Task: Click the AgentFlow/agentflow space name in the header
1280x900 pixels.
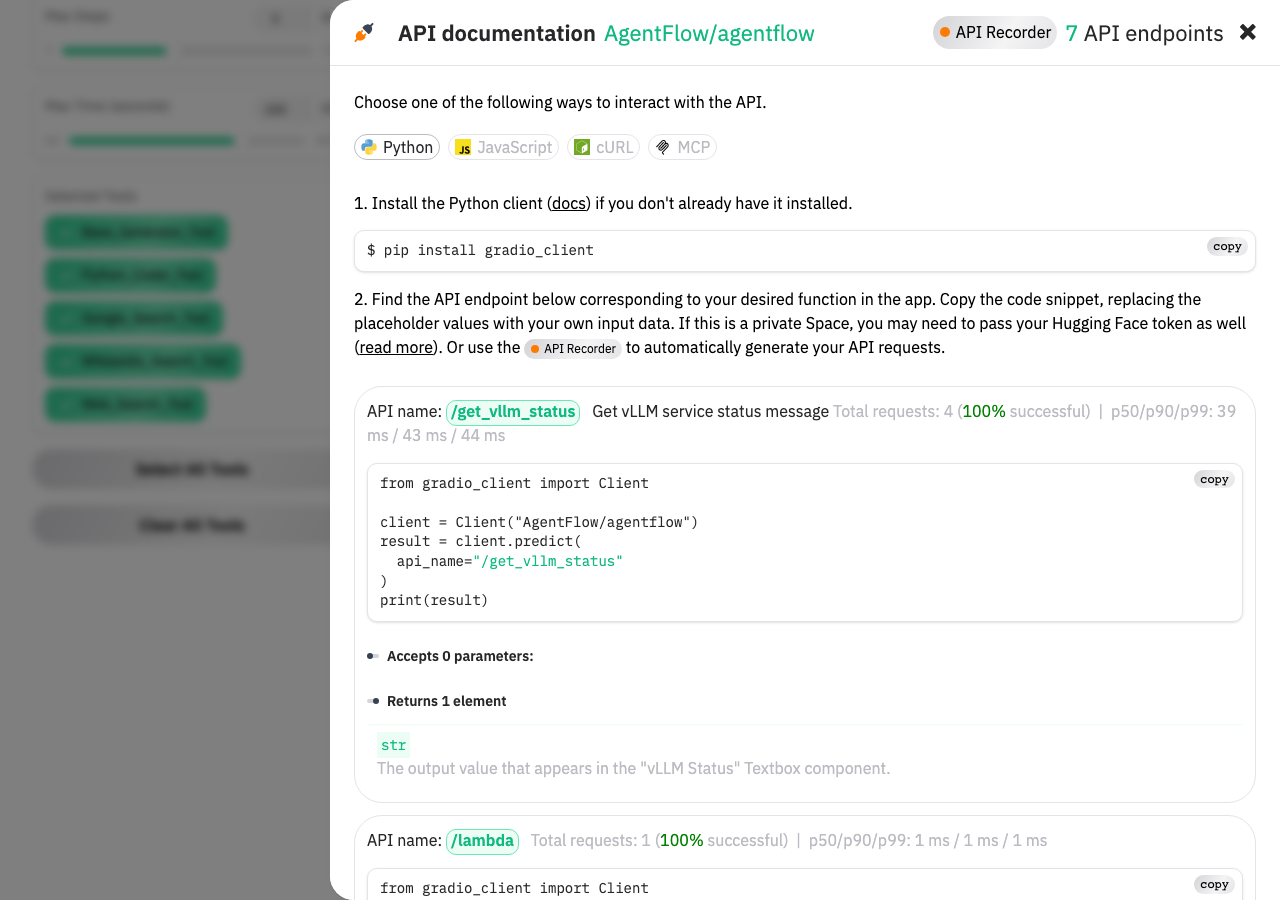Action: click(709, 33)
